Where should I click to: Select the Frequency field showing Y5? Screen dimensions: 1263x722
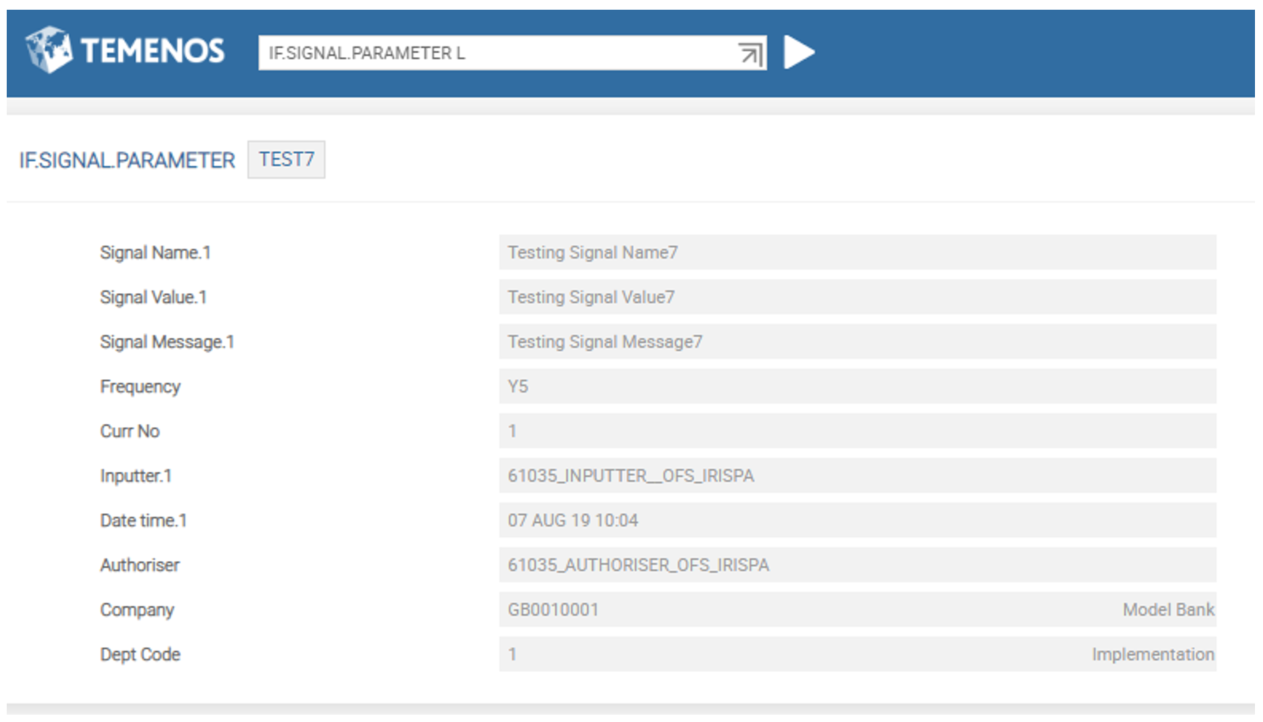pos(856,386)
